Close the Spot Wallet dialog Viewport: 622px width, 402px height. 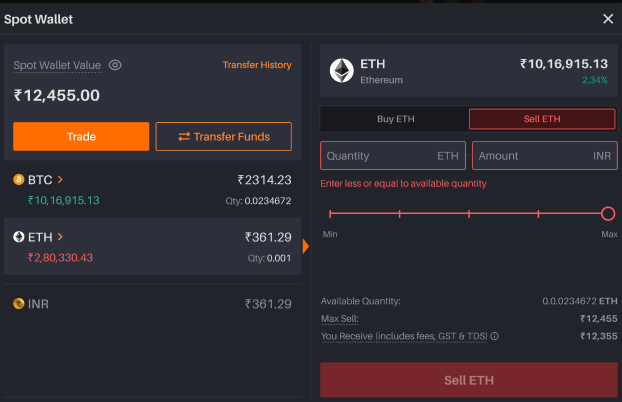tap(608, 19)
